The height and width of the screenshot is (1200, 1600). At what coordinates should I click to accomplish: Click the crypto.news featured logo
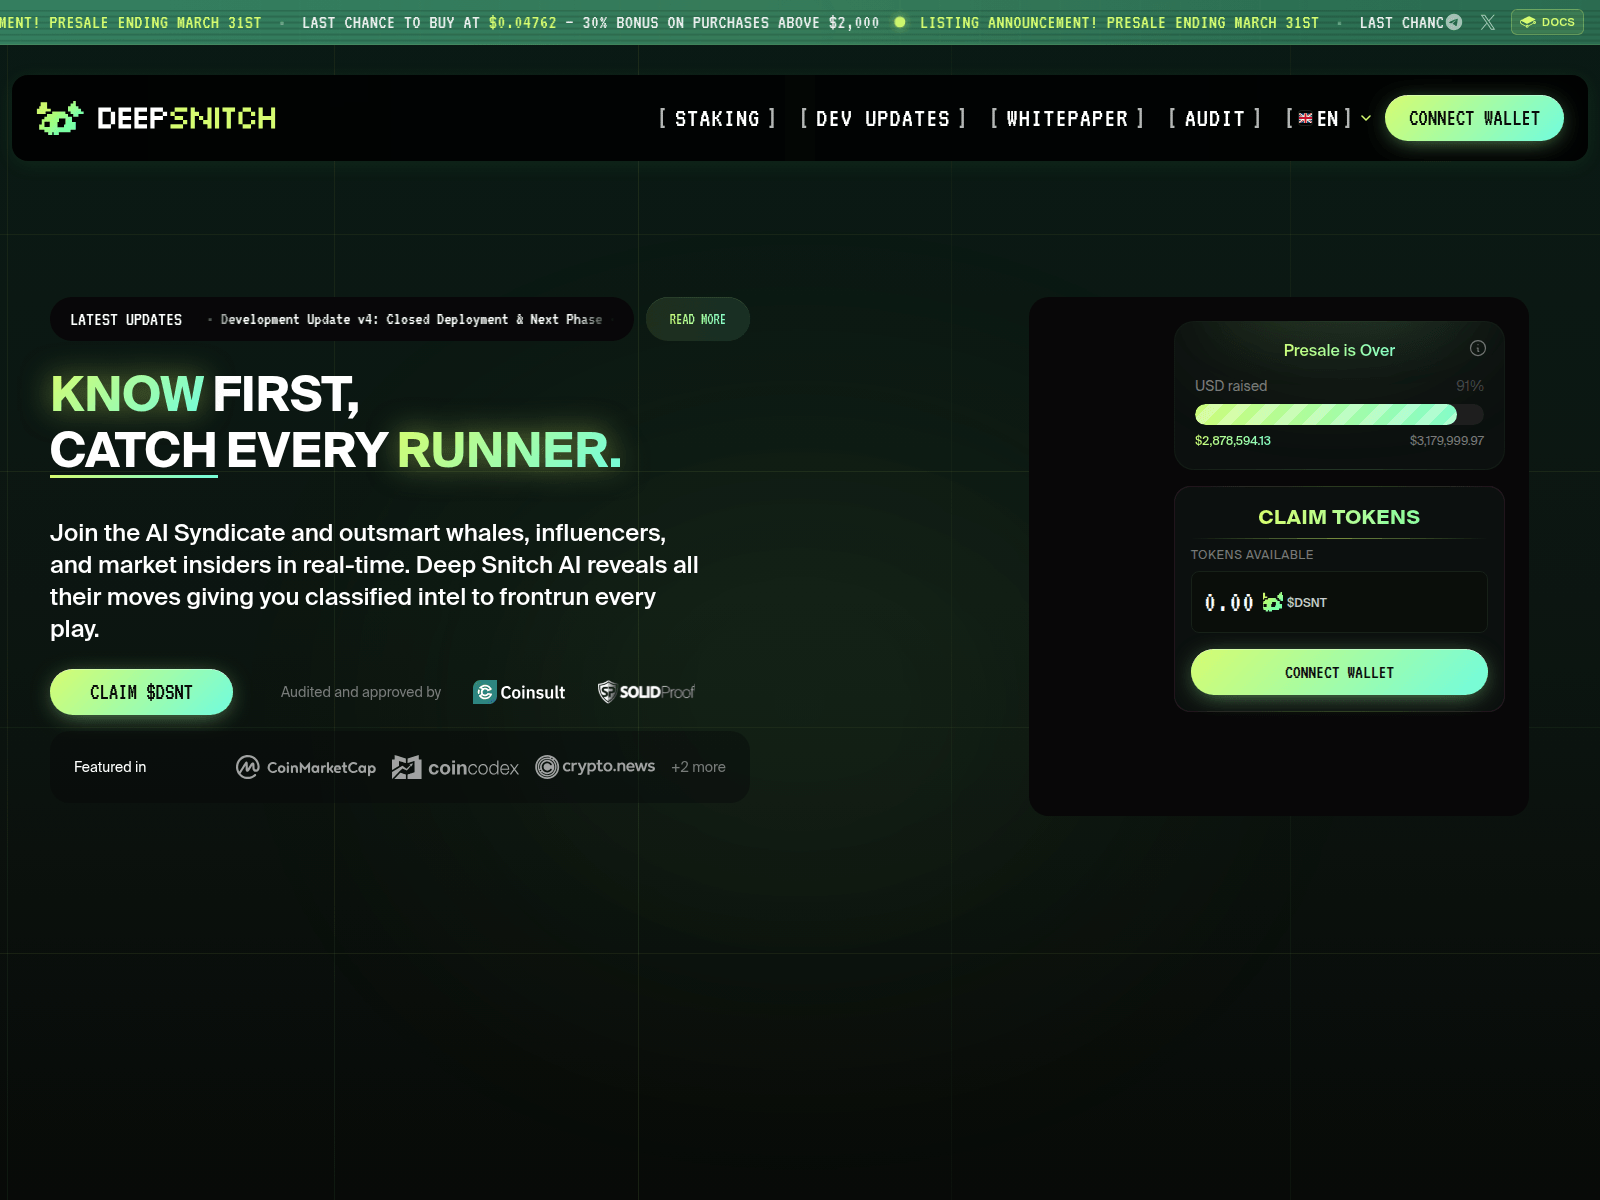point(595,767)
